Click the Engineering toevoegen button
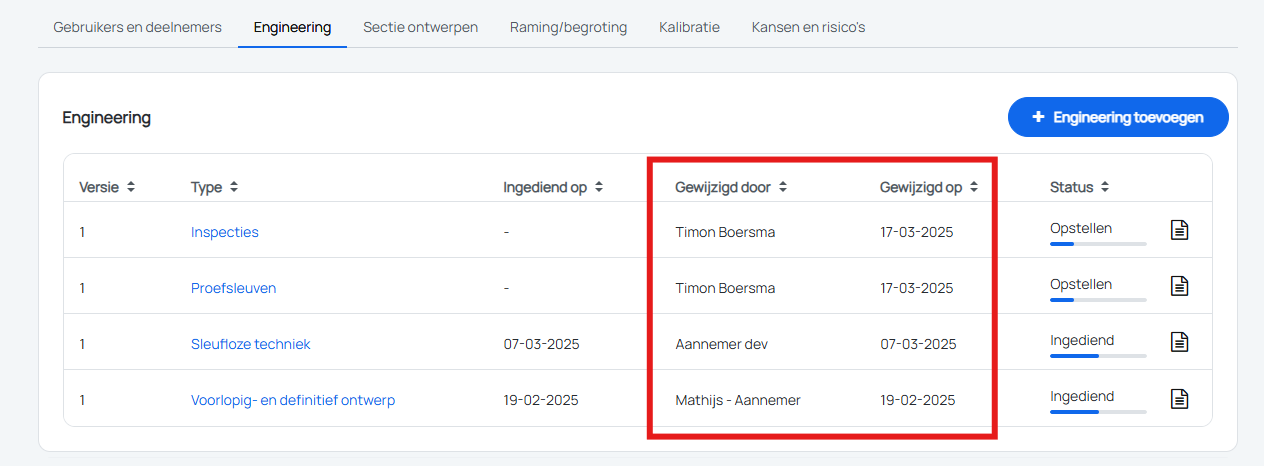Image resolution: width=1264 pixels, height=466 pixels. pyautogui.click(x=1118, y=117)
